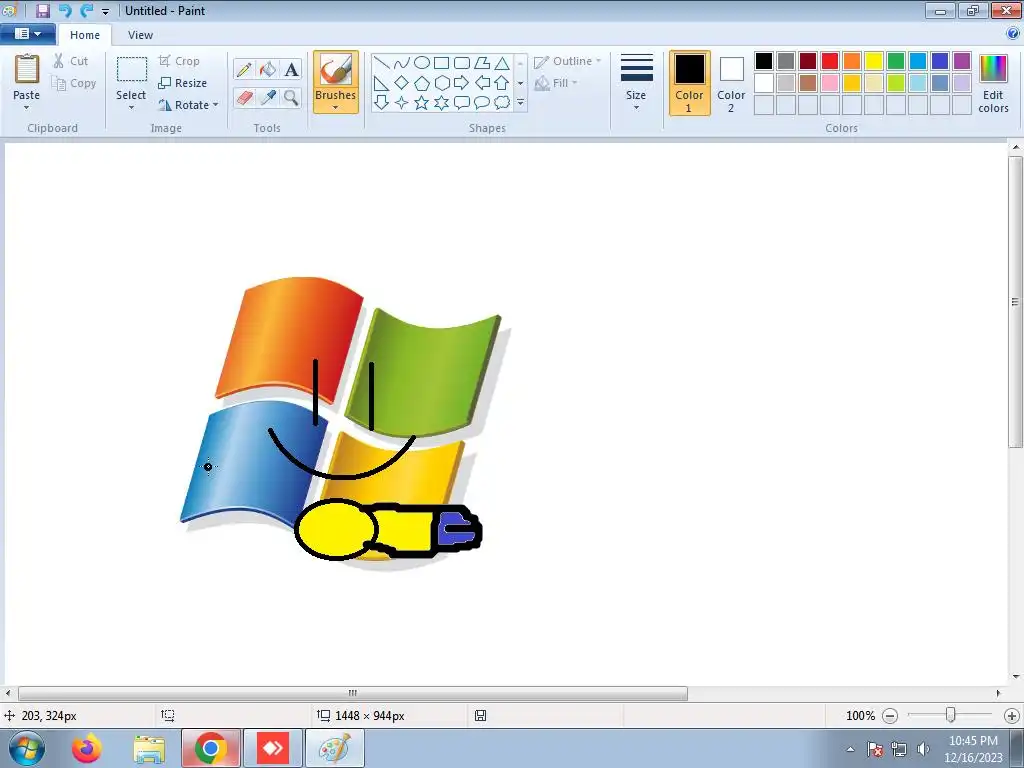Click the Save icon in quick access toolbar

(43, 10)
